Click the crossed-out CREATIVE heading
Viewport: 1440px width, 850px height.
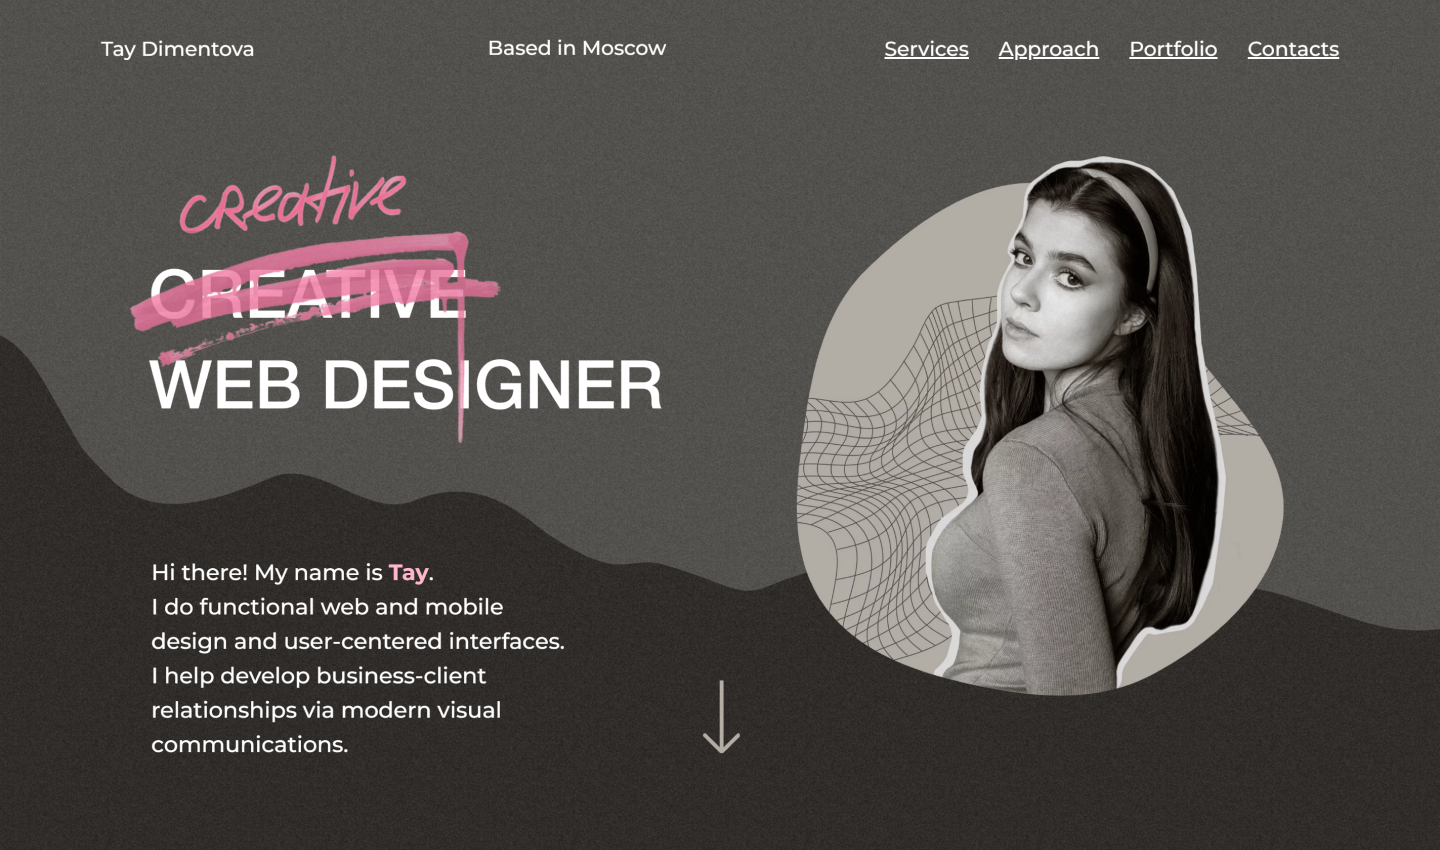tap(307, 294)
